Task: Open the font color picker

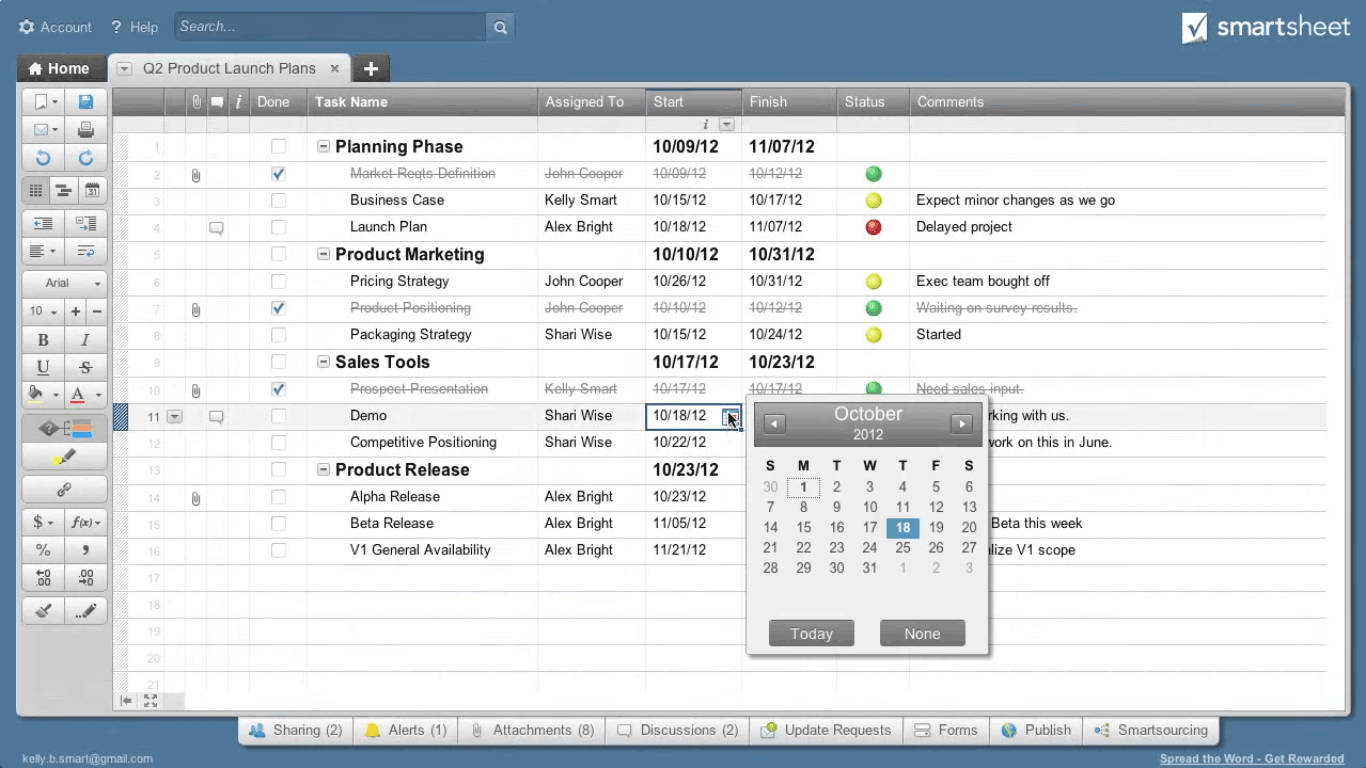Action: (x=79, y=394)
